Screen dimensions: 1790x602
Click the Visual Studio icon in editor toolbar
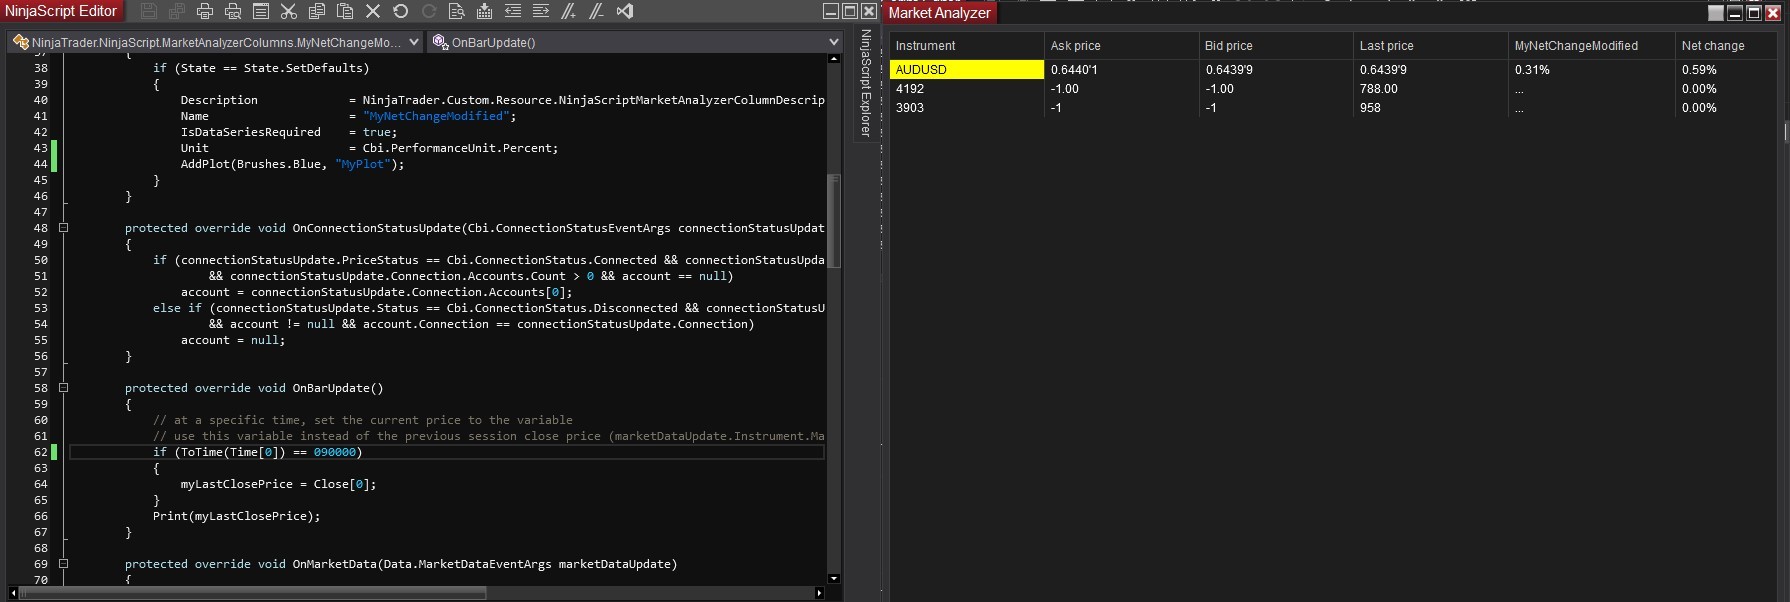click(x=625, y=11)
